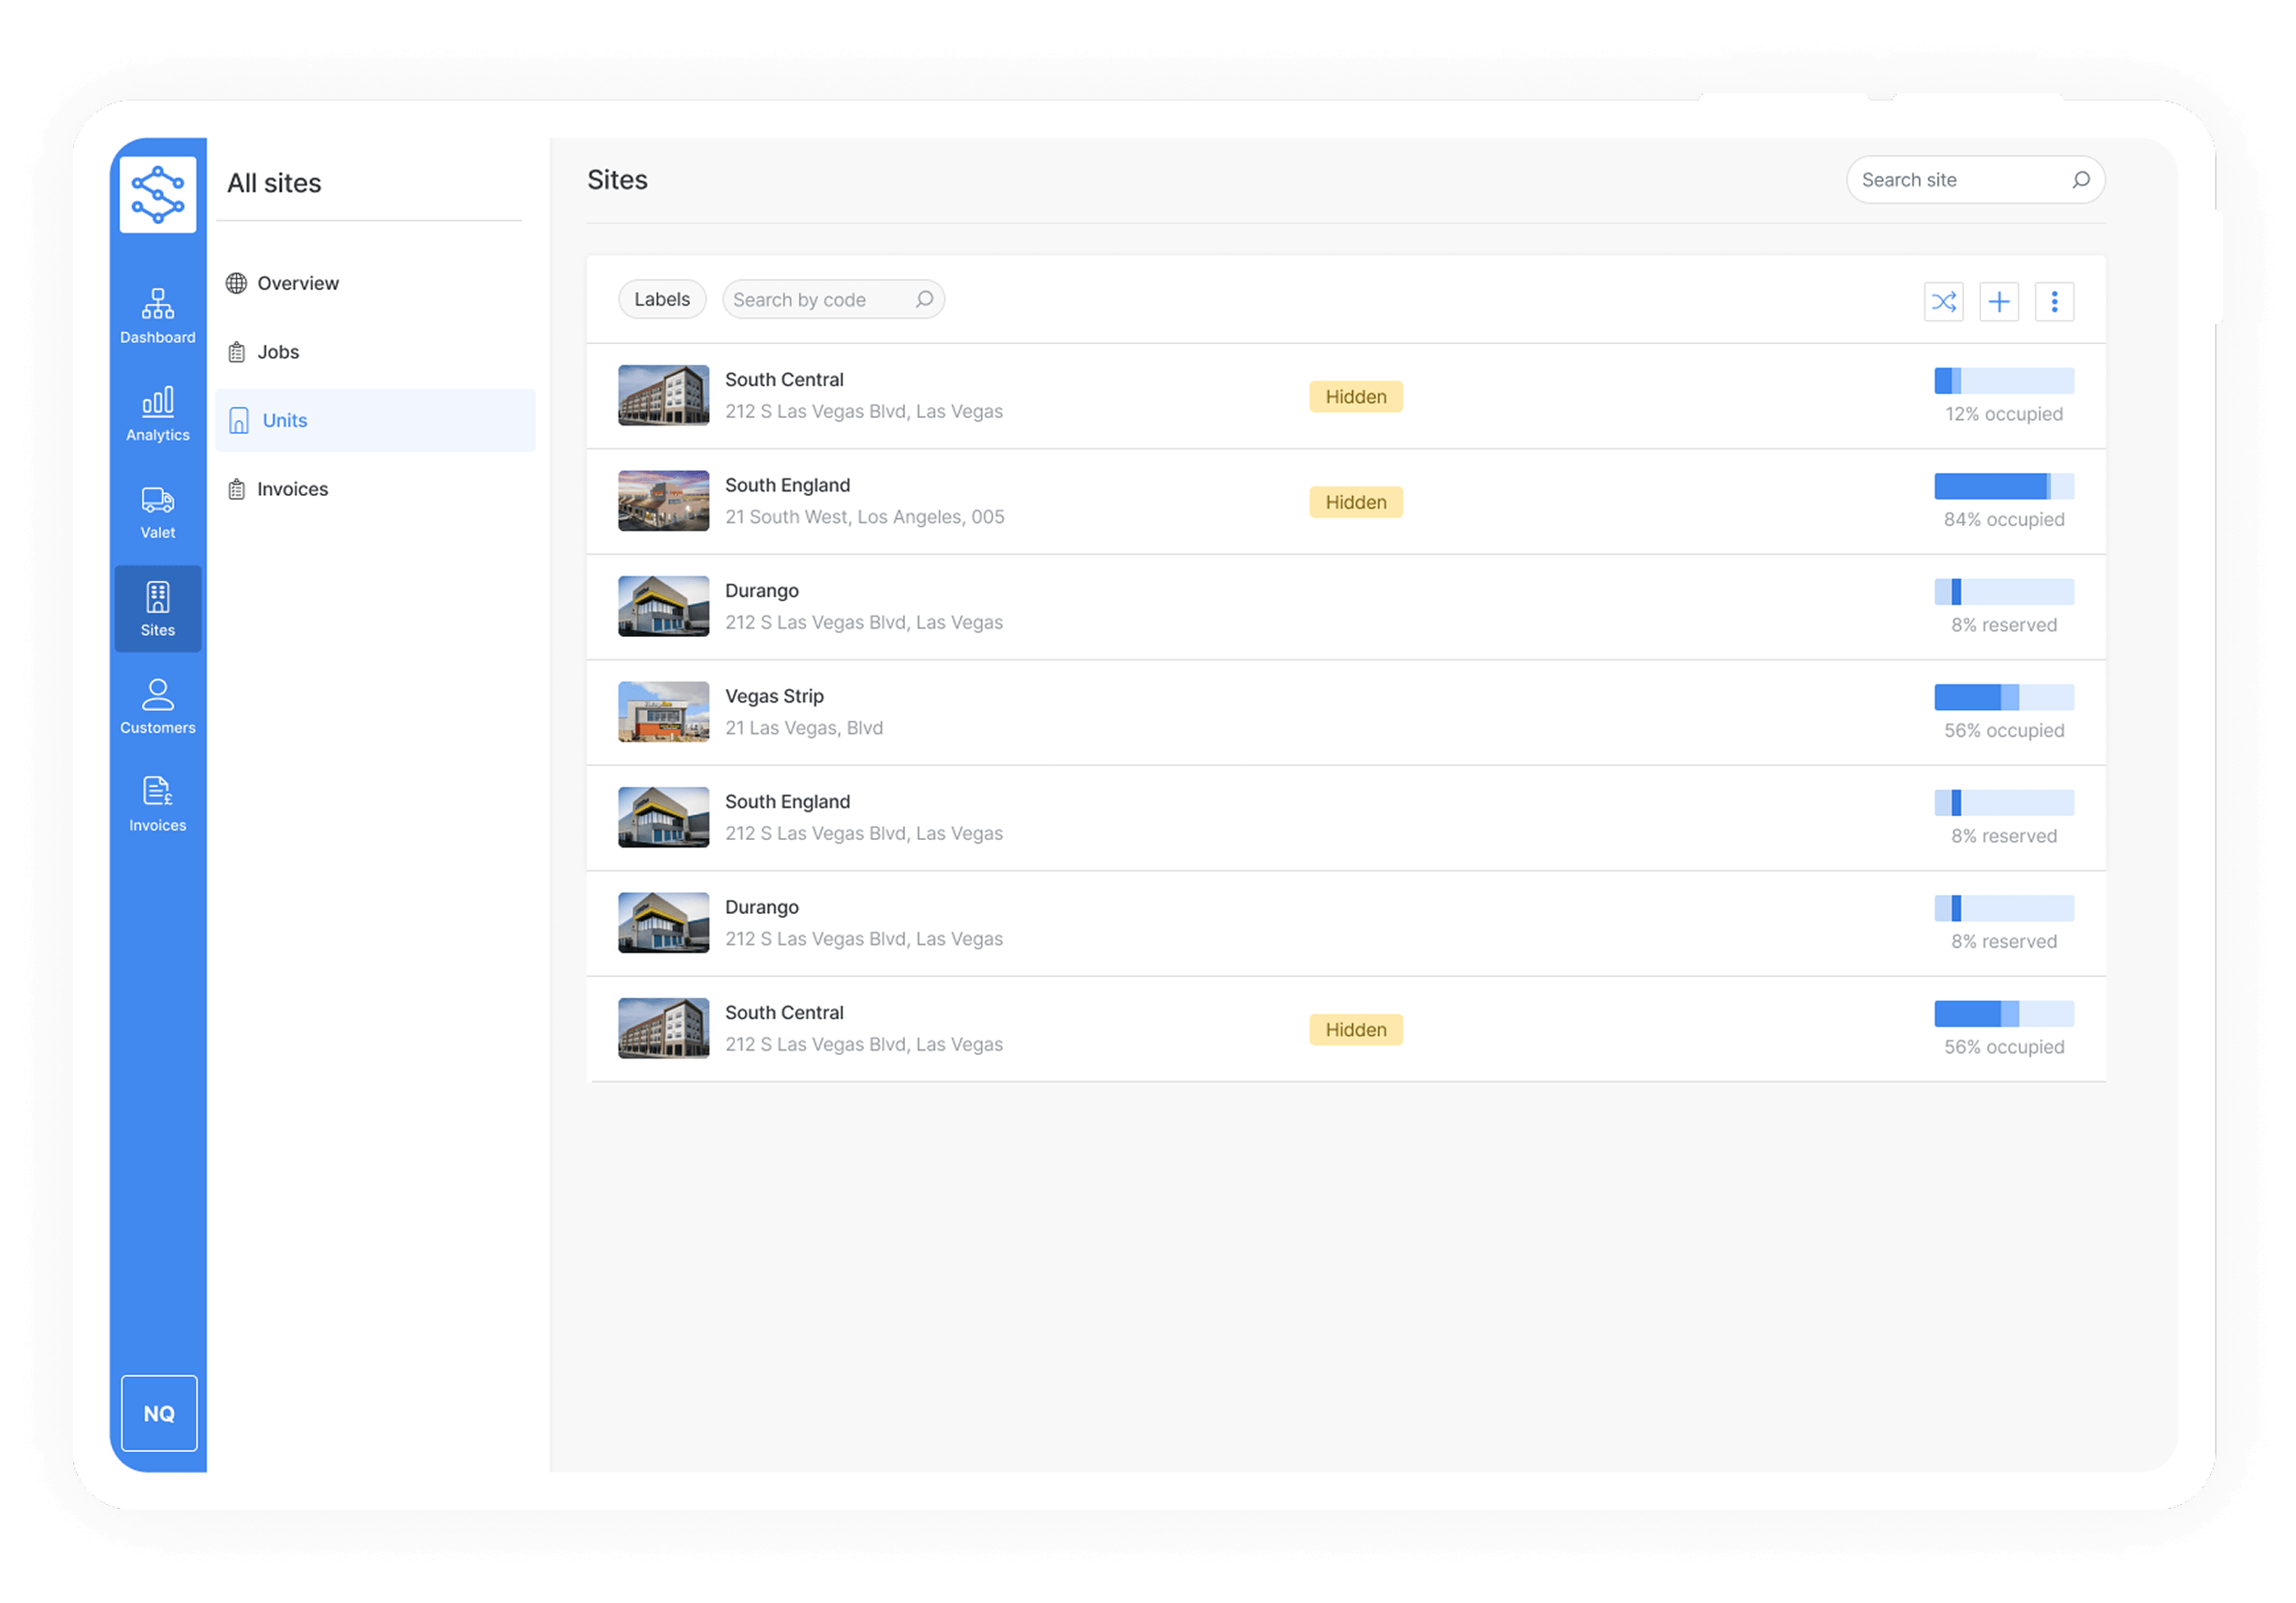This screenshot has width=2296, height=1603.
Task: Open Invoices in All sites menu
Action: tap(292, 489)
